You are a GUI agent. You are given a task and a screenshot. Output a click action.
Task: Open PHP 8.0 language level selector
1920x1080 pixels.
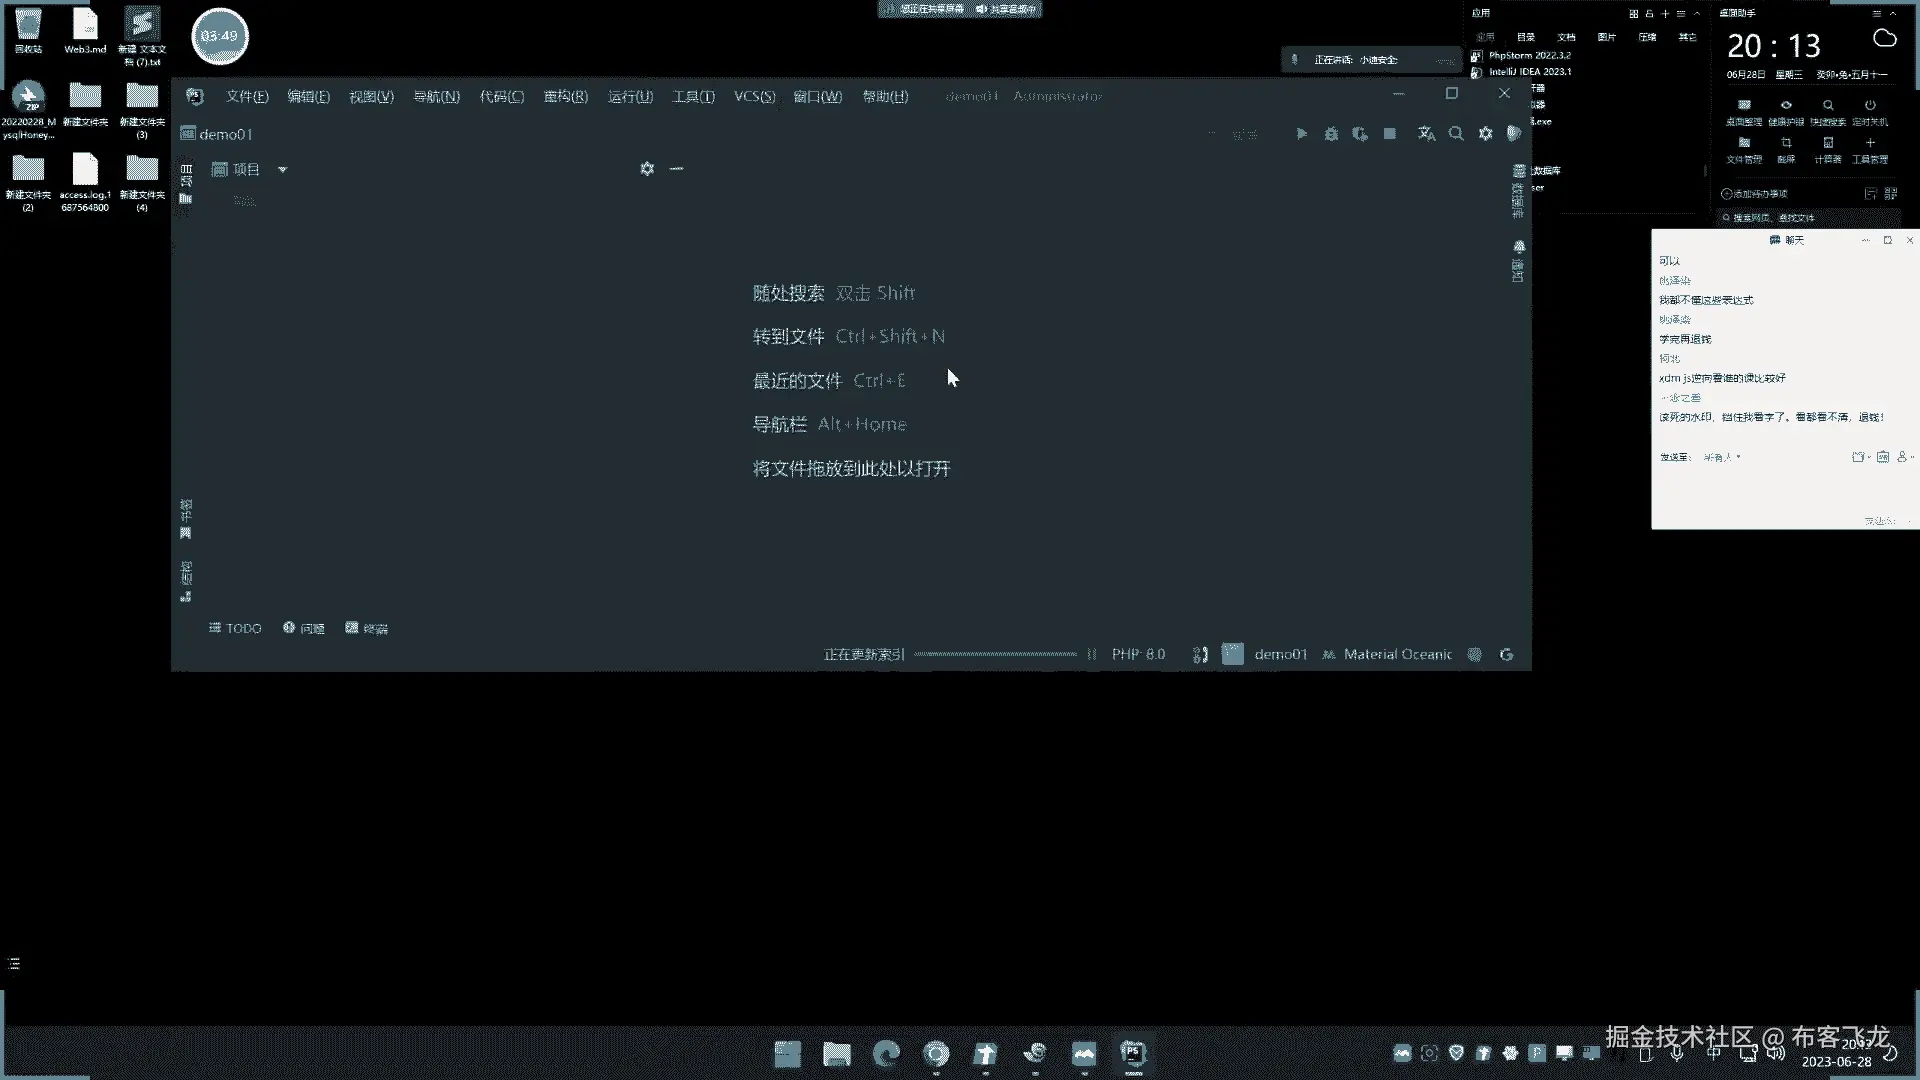click(x=1138, y=654)
